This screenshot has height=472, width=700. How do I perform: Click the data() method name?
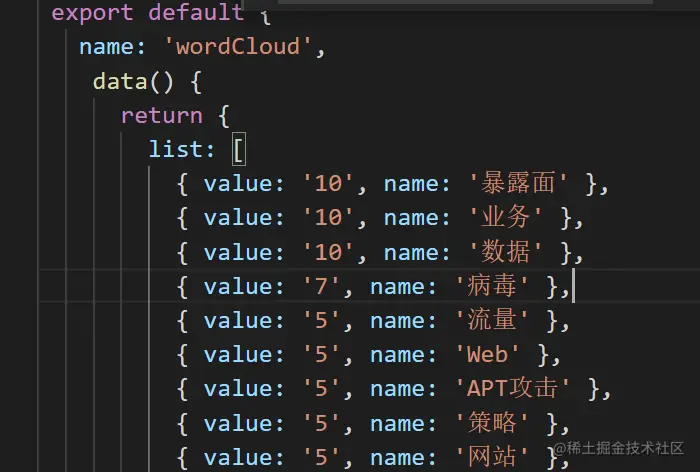coord(120,82)
